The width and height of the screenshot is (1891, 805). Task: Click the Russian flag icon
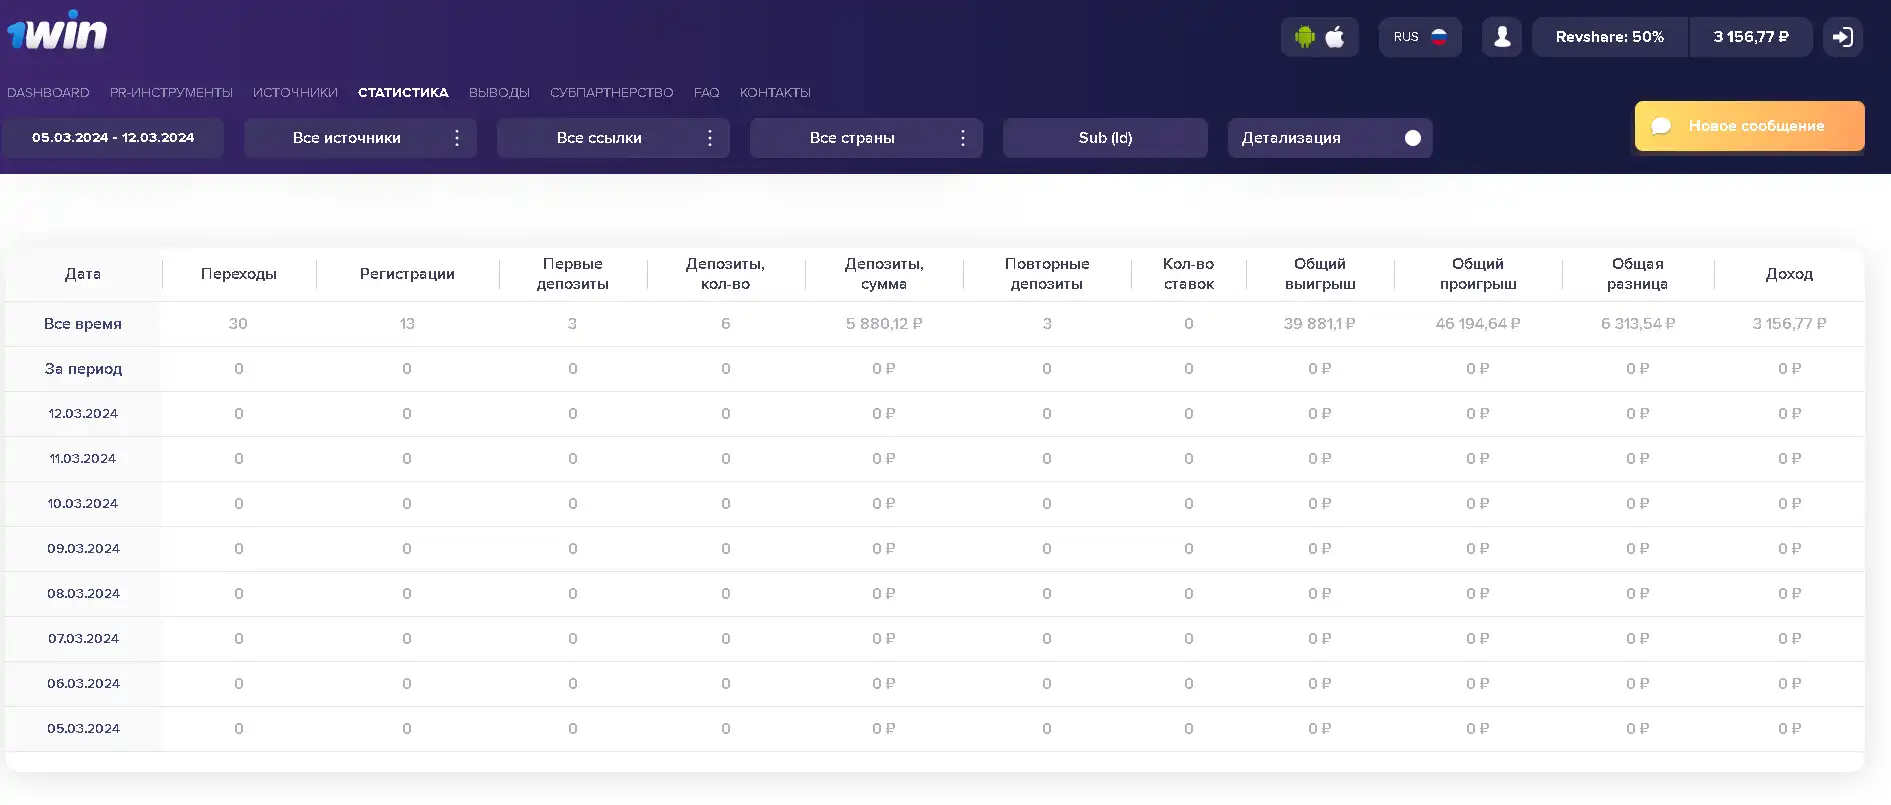pyautogui.click(x=1439, y=37)
